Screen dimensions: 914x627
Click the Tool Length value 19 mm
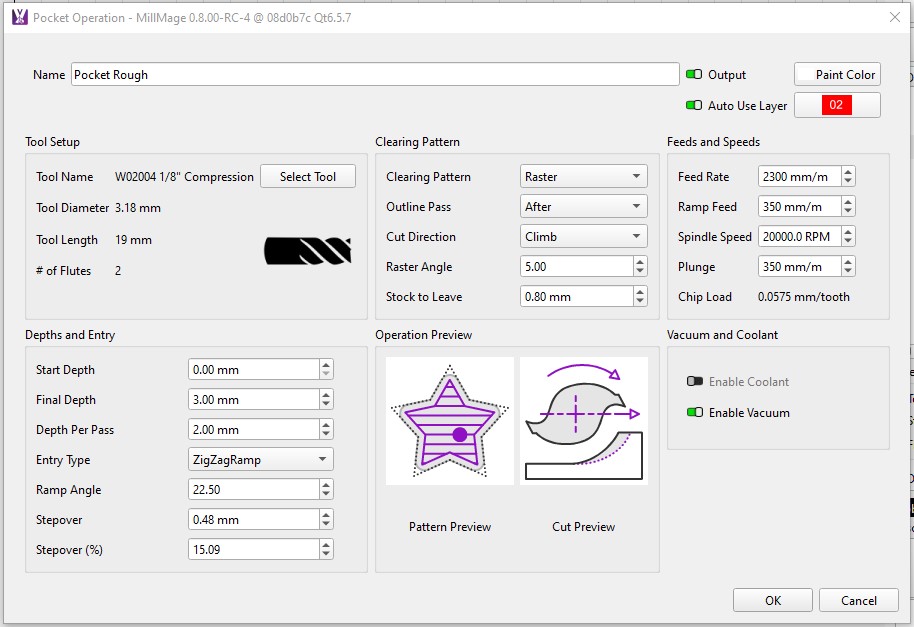point(133,239)
